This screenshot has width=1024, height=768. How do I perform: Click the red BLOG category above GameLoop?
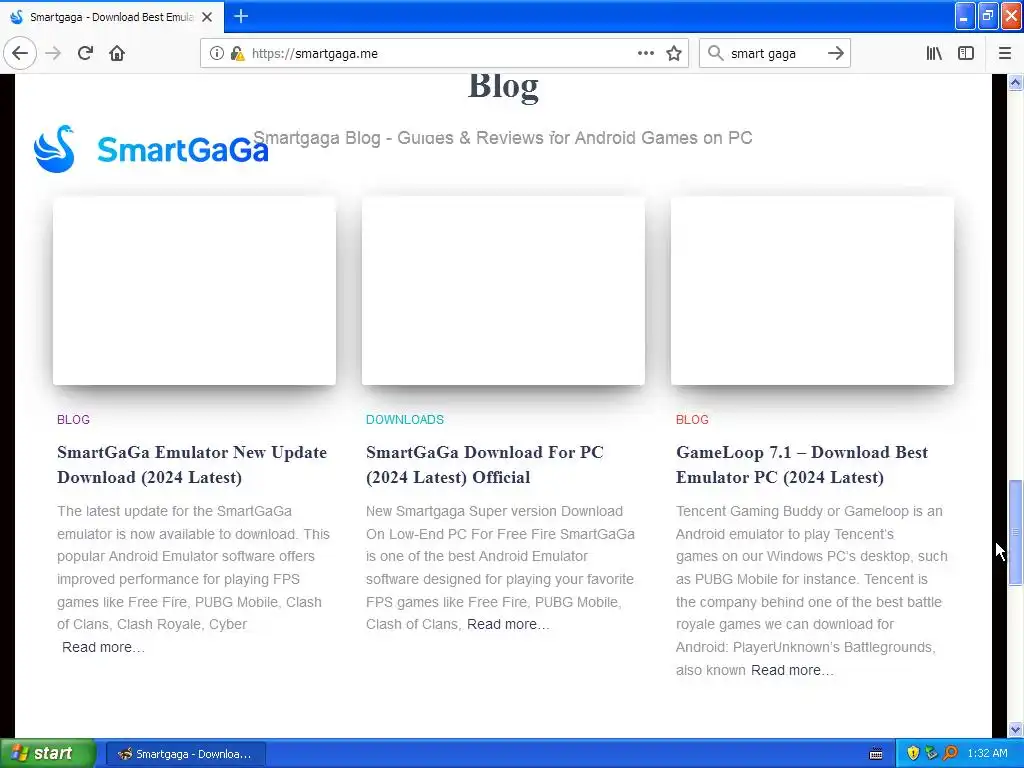tap(692, 419)
